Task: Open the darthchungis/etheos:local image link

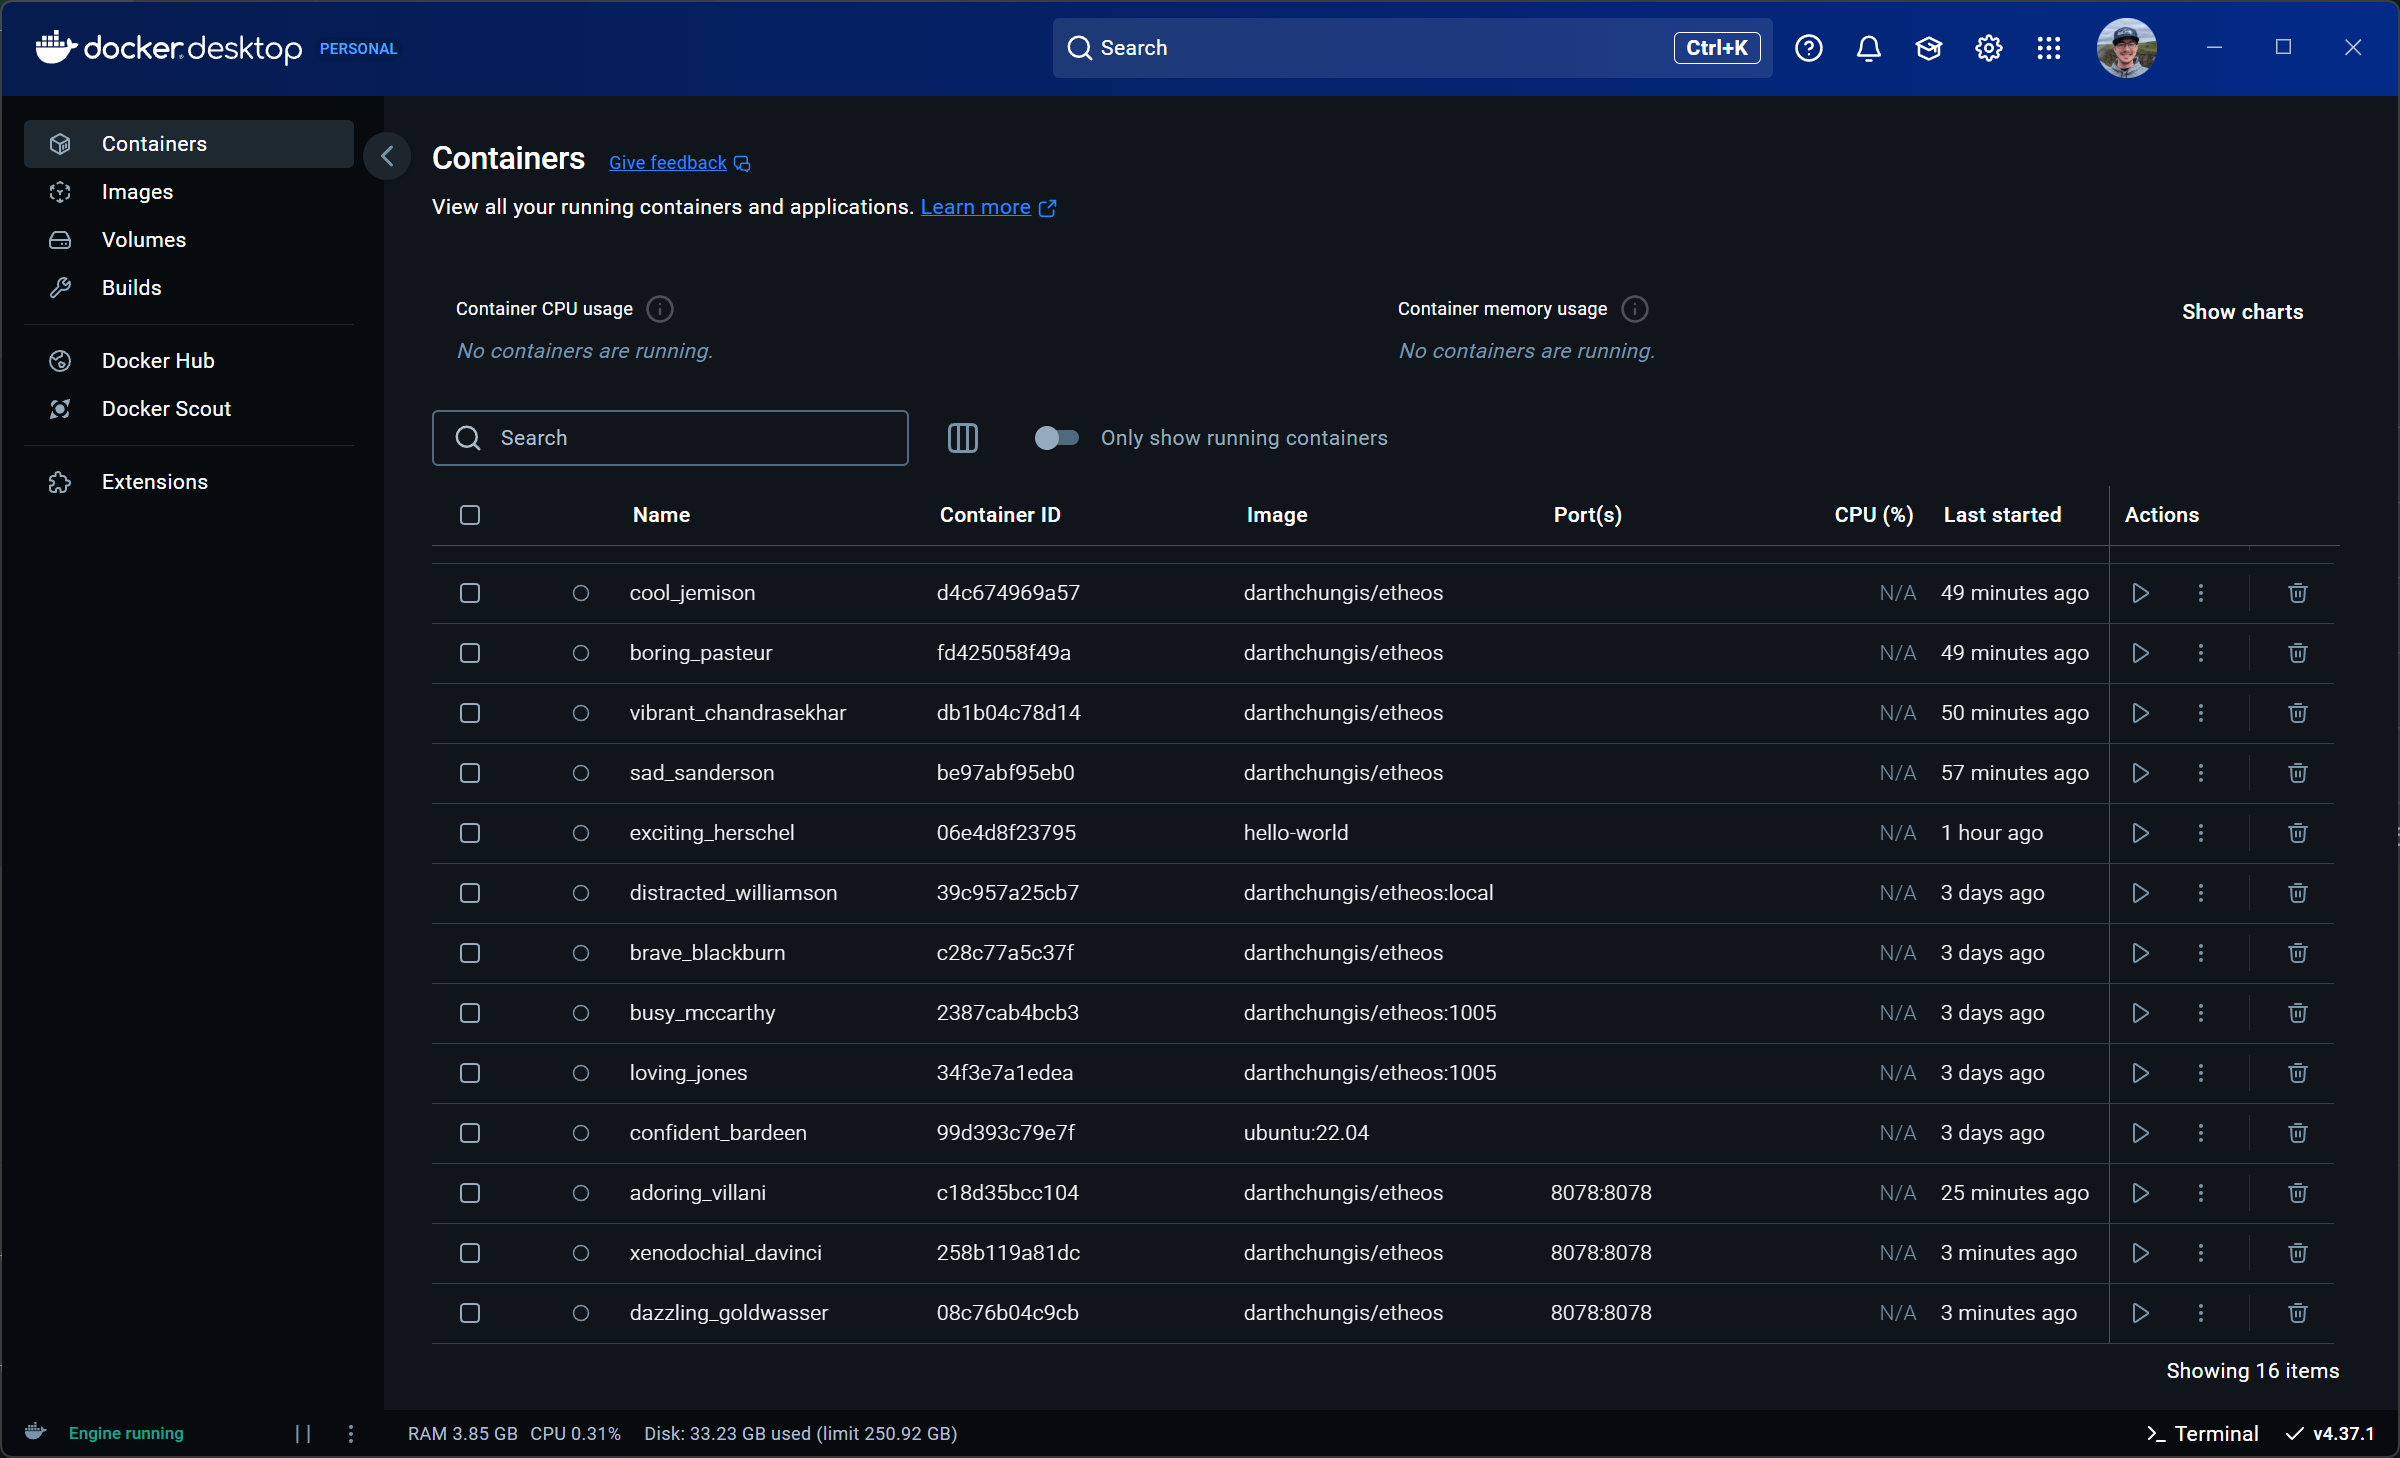Action: 1368,893
